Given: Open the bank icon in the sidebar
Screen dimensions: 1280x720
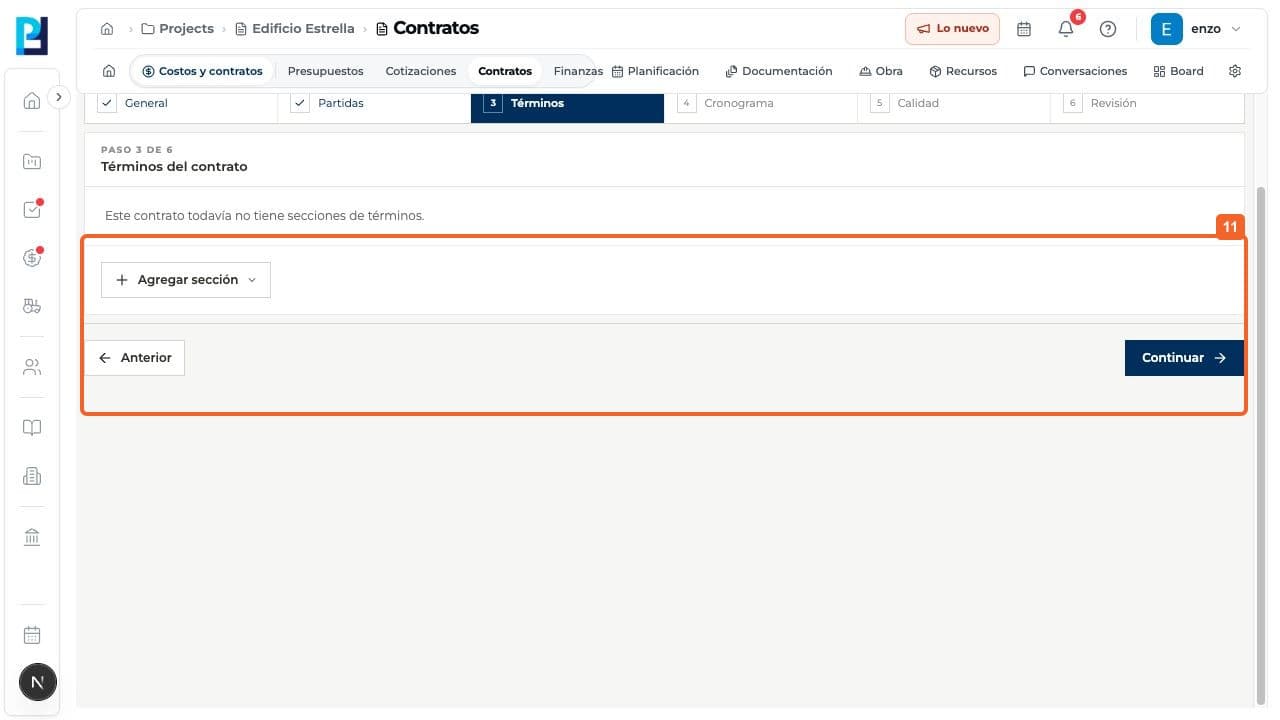Looking at the screenshot, I should pos(32,538).
